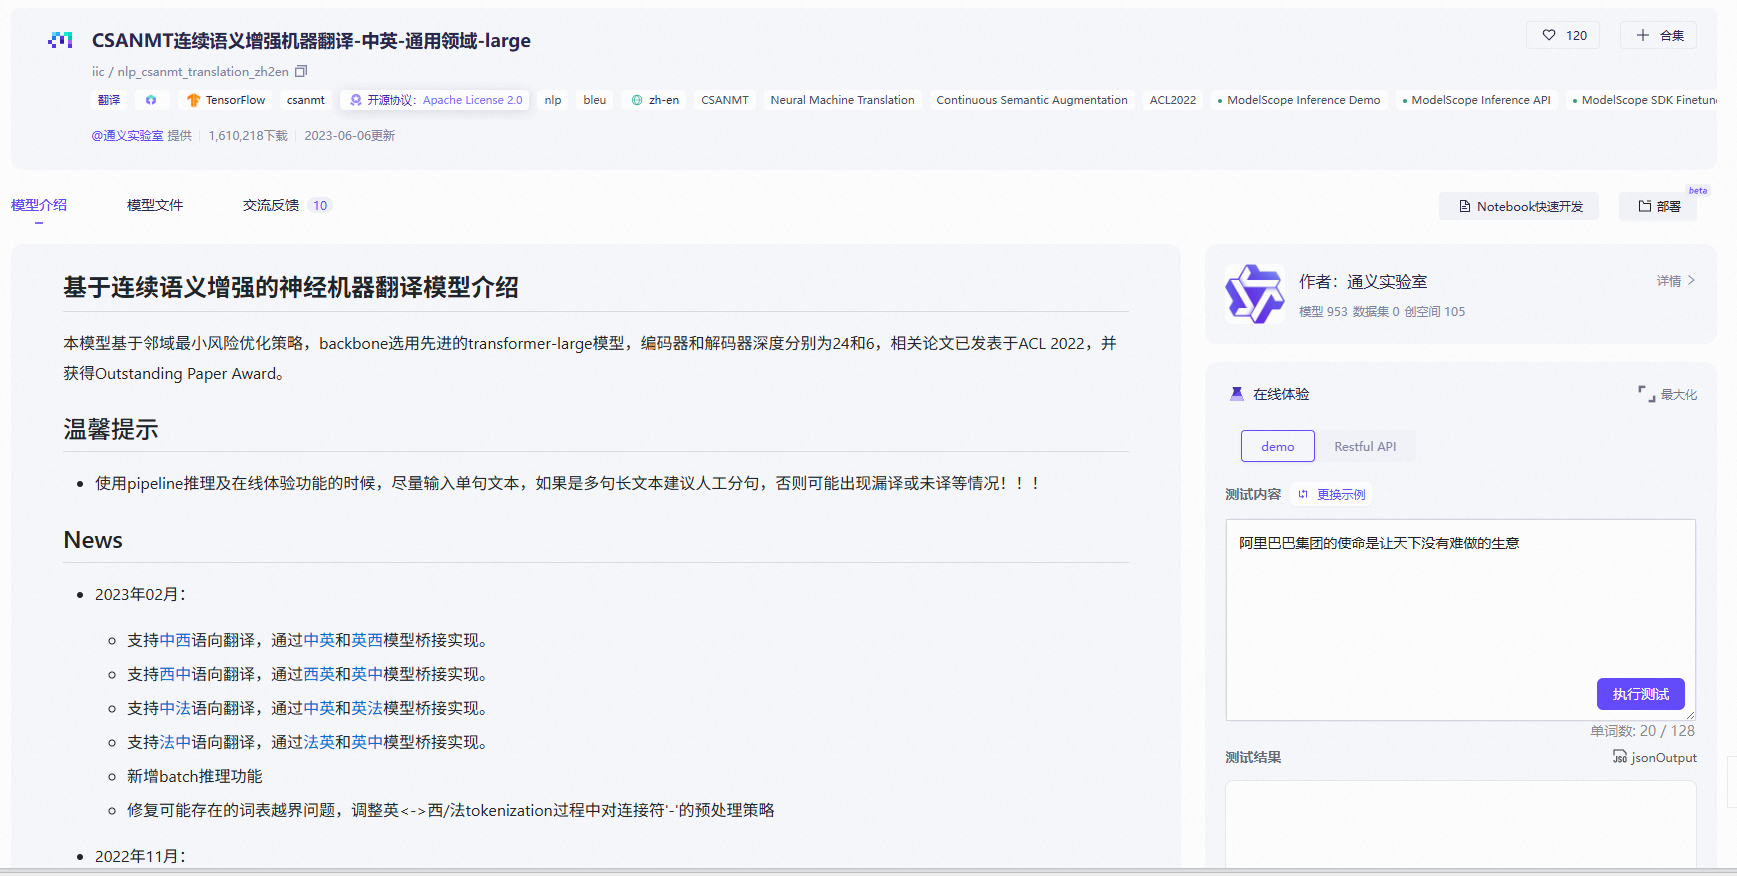The width and height of the screenshot is (1737, 876).
Task: Click the license badge icon beside 开源协议
Action: tap(356, 100)
